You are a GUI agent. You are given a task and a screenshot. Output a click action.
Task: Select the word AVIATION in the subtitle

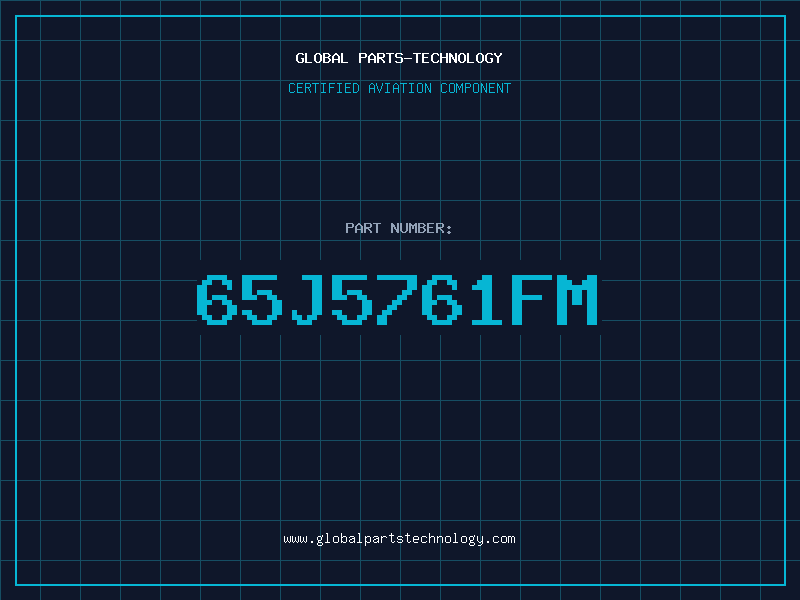point(400,88)
